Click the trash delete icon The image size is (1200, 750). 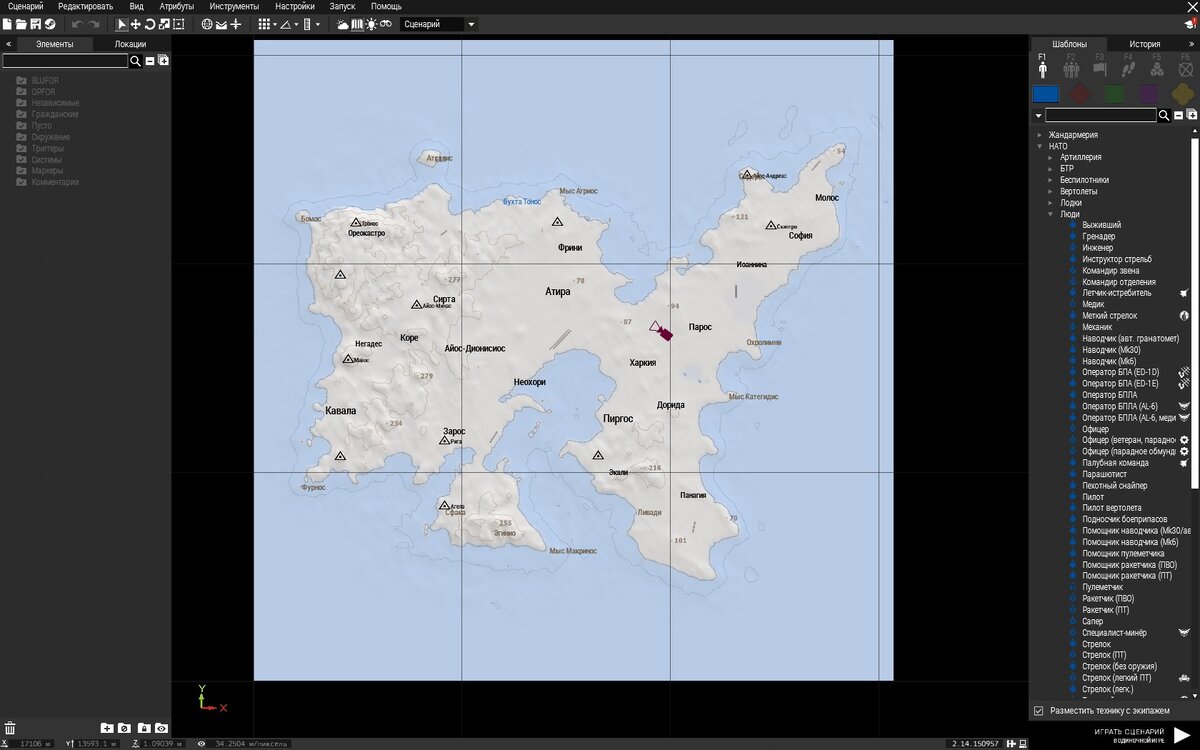click(10, 728)
